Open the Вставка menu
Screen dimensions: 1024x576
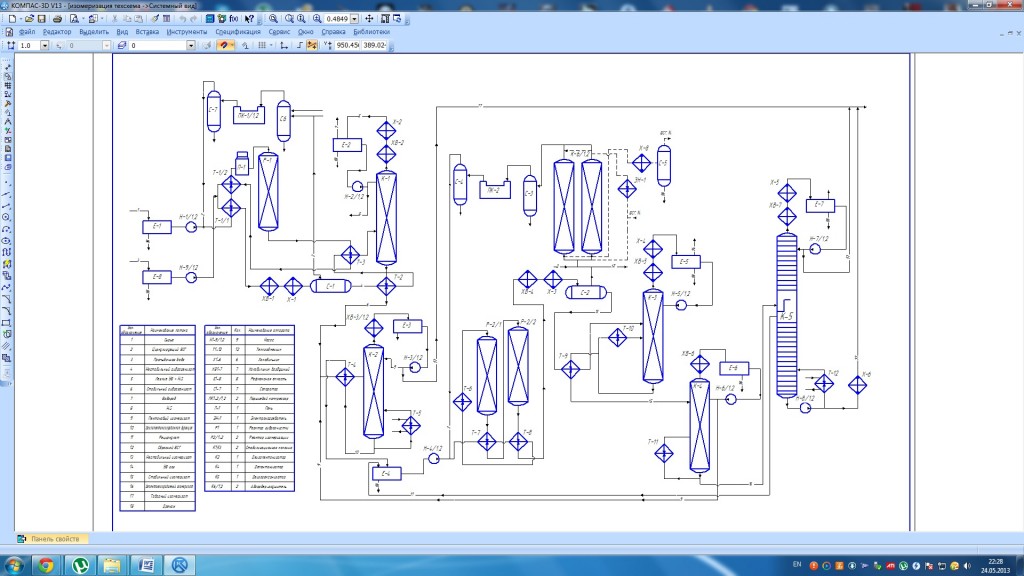pyautogui.click(x=148, y=31)
